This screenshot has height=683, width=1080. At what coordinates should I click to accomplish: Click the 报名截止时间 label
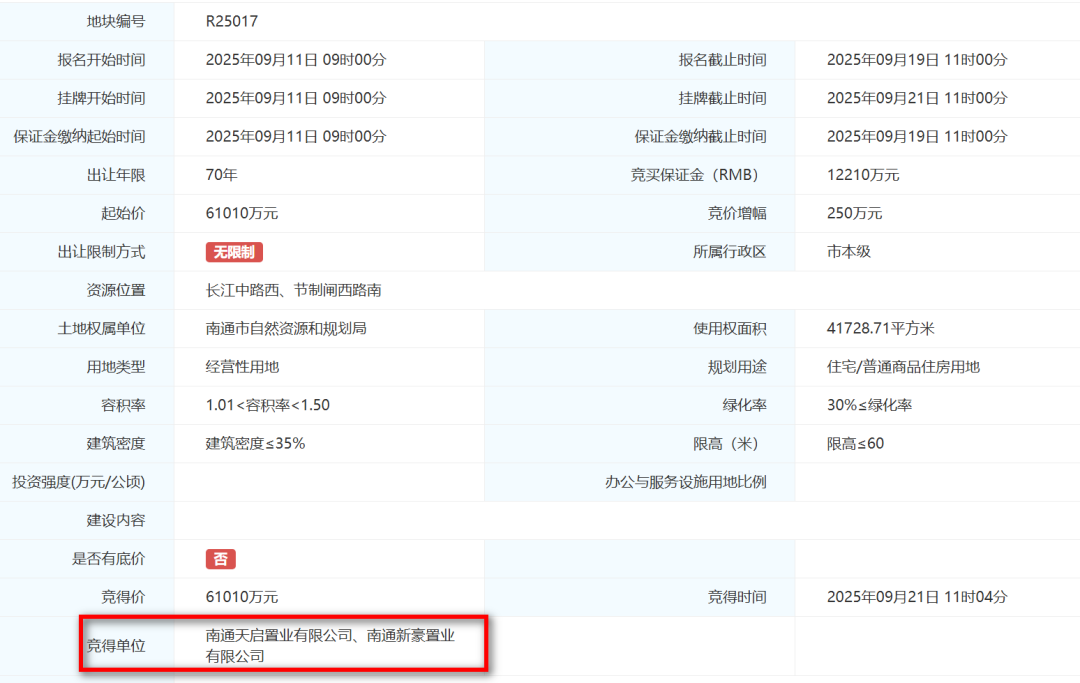click(x=723, y=60)
